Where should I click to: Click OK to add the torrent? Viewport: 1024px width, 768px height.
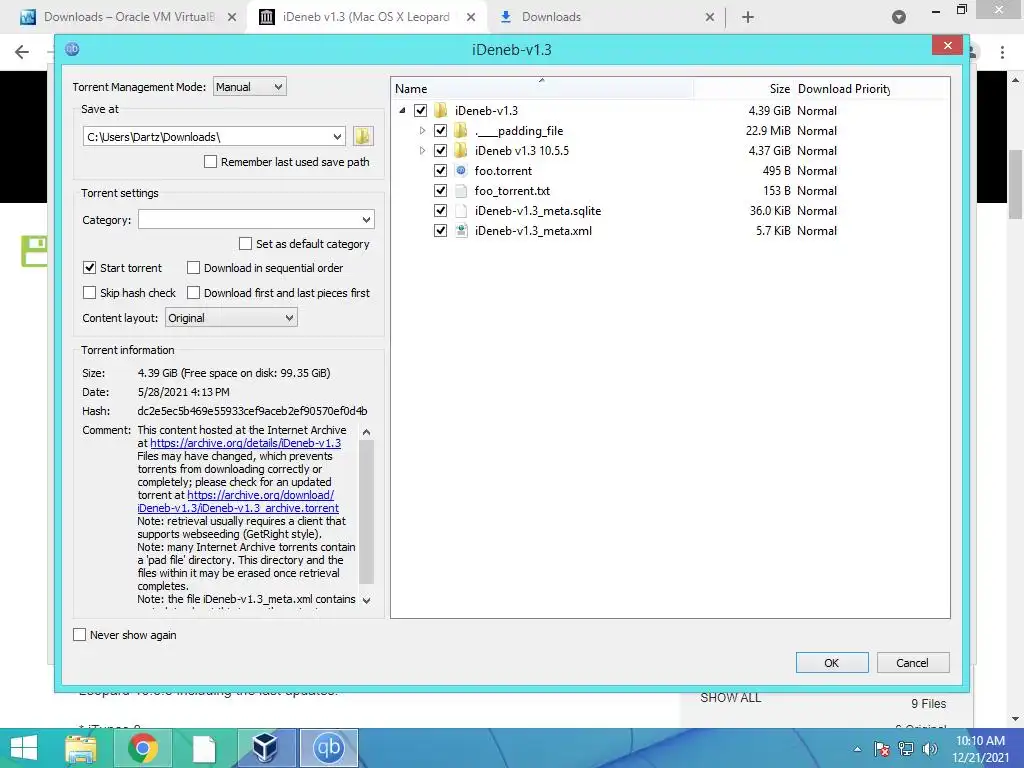coord(832,663)
